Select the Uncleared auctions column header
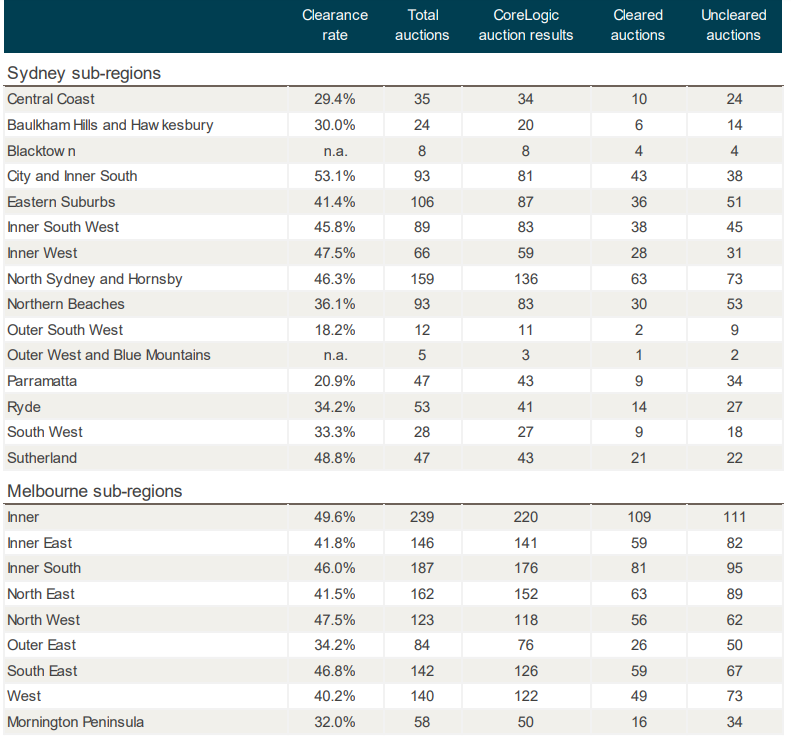791x744 pixels. [x=733, y=25]
